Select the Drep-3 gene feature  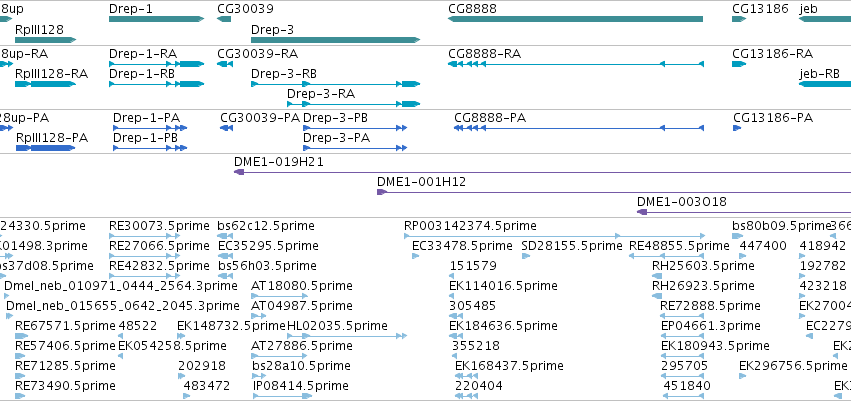[x=335, y=40]
